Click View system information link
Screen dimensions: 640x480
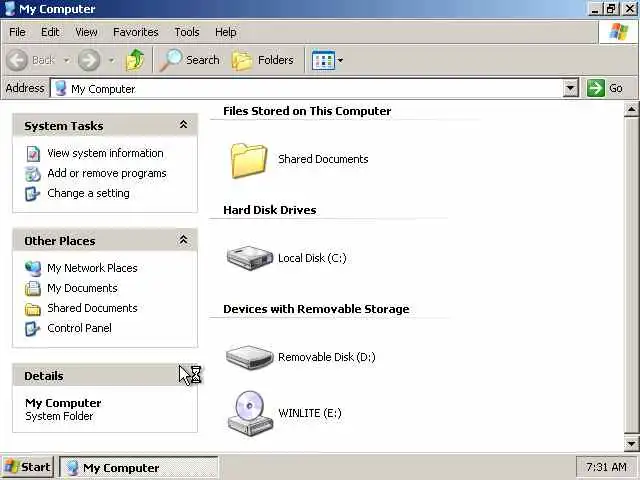[x=105, y=153]
